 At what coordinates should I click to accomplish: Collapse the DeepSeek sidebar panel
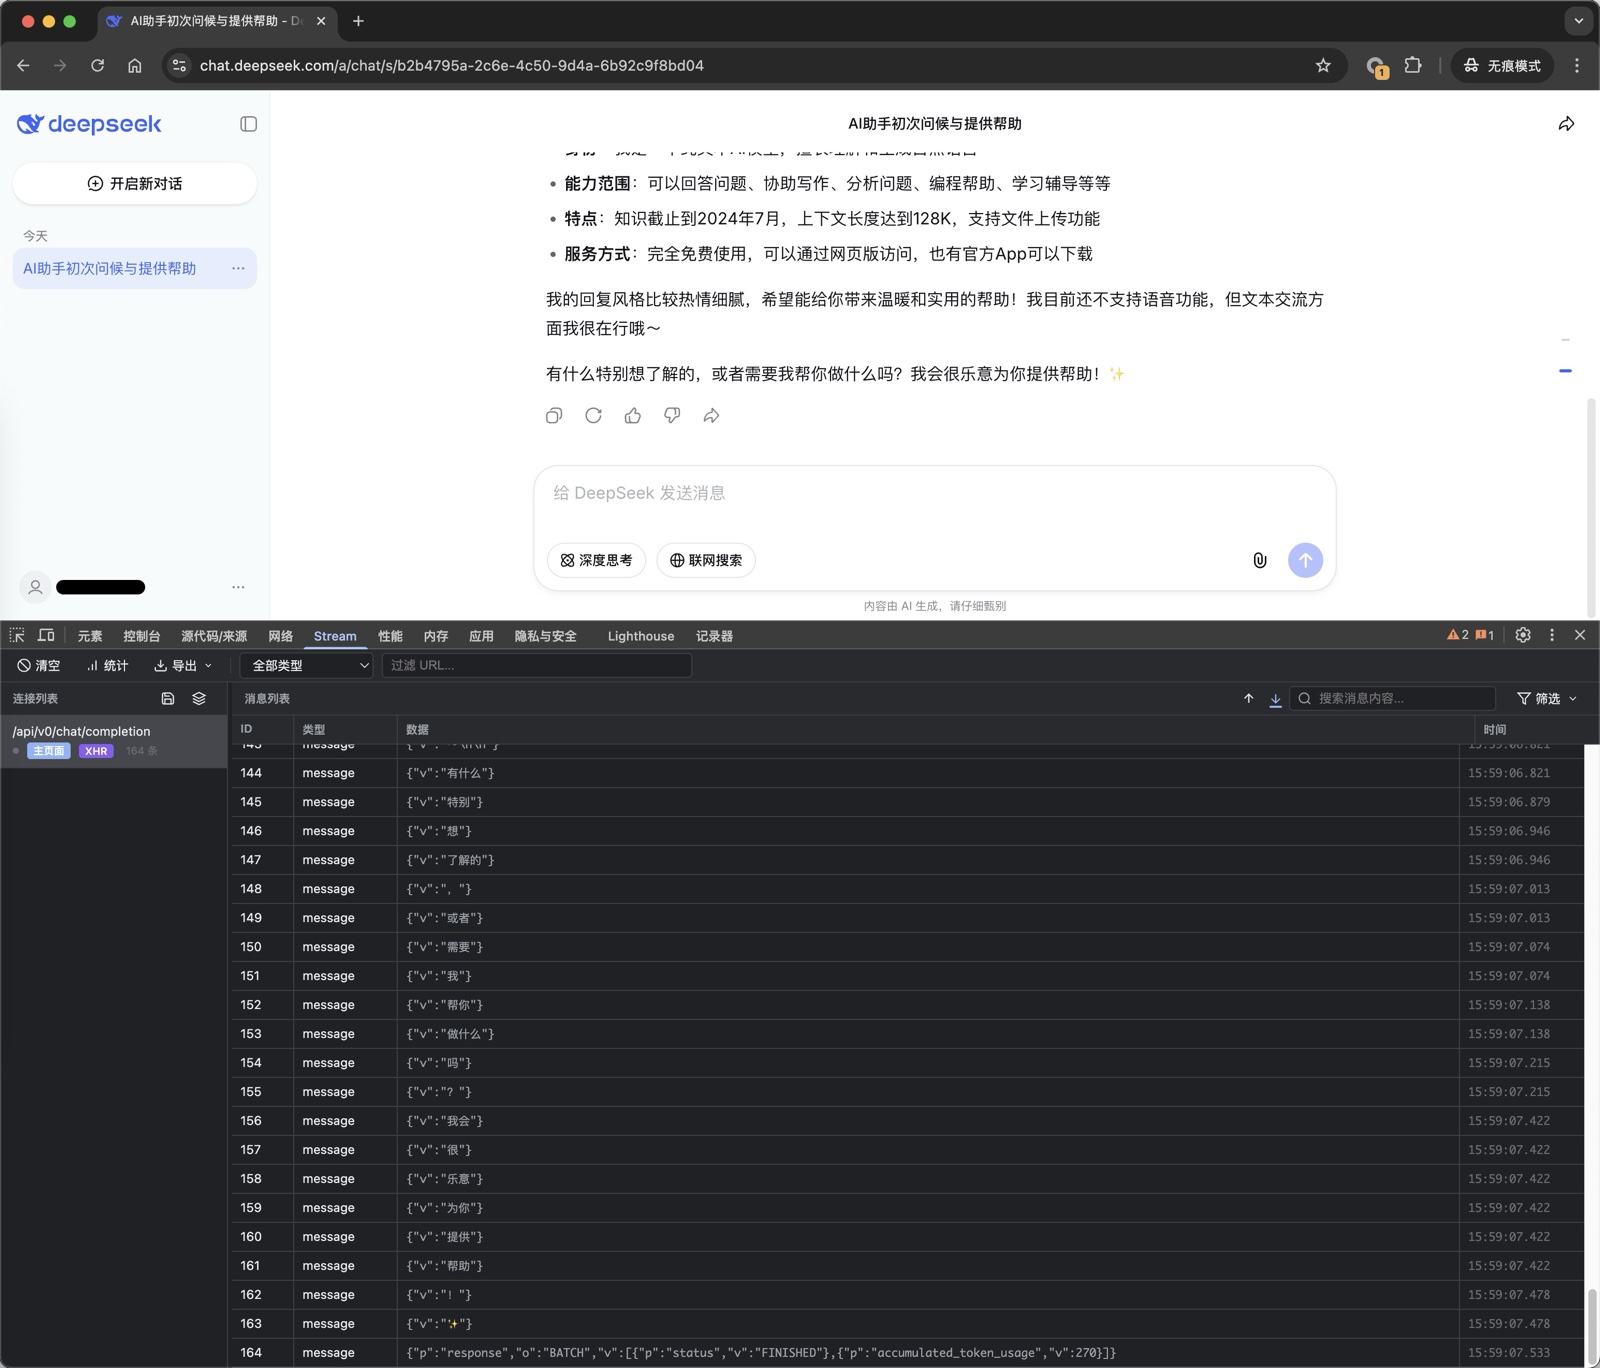point(249,124)
